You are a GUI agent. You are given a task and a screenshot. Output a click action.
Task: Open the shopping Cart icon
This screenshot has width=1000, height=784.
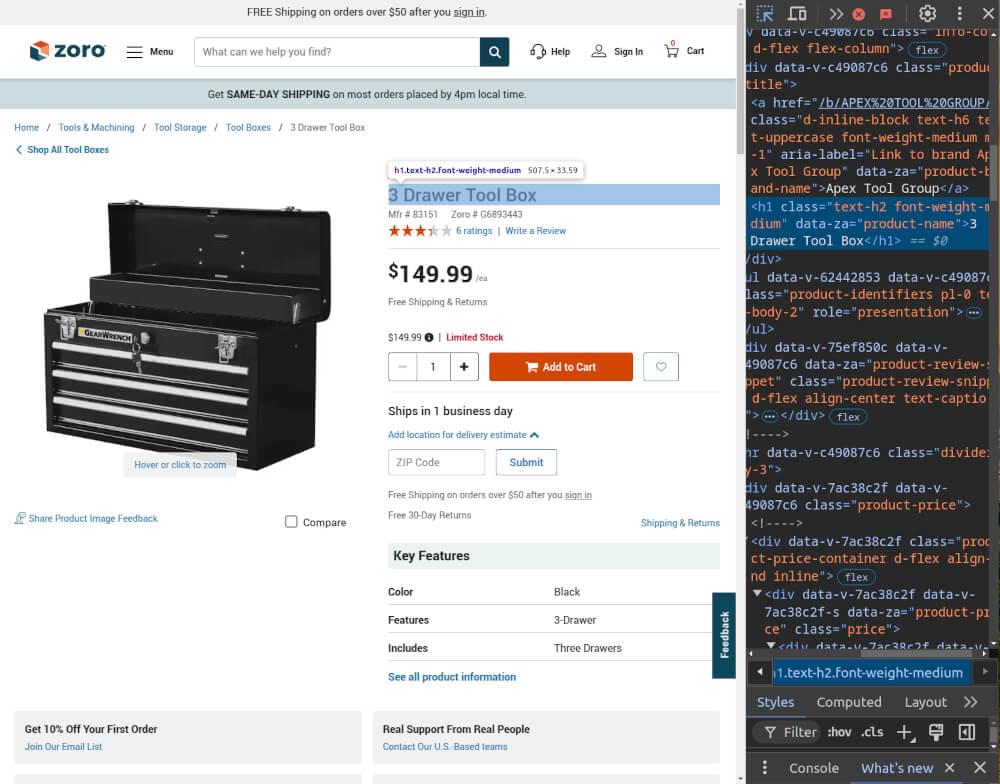point(671,51)
